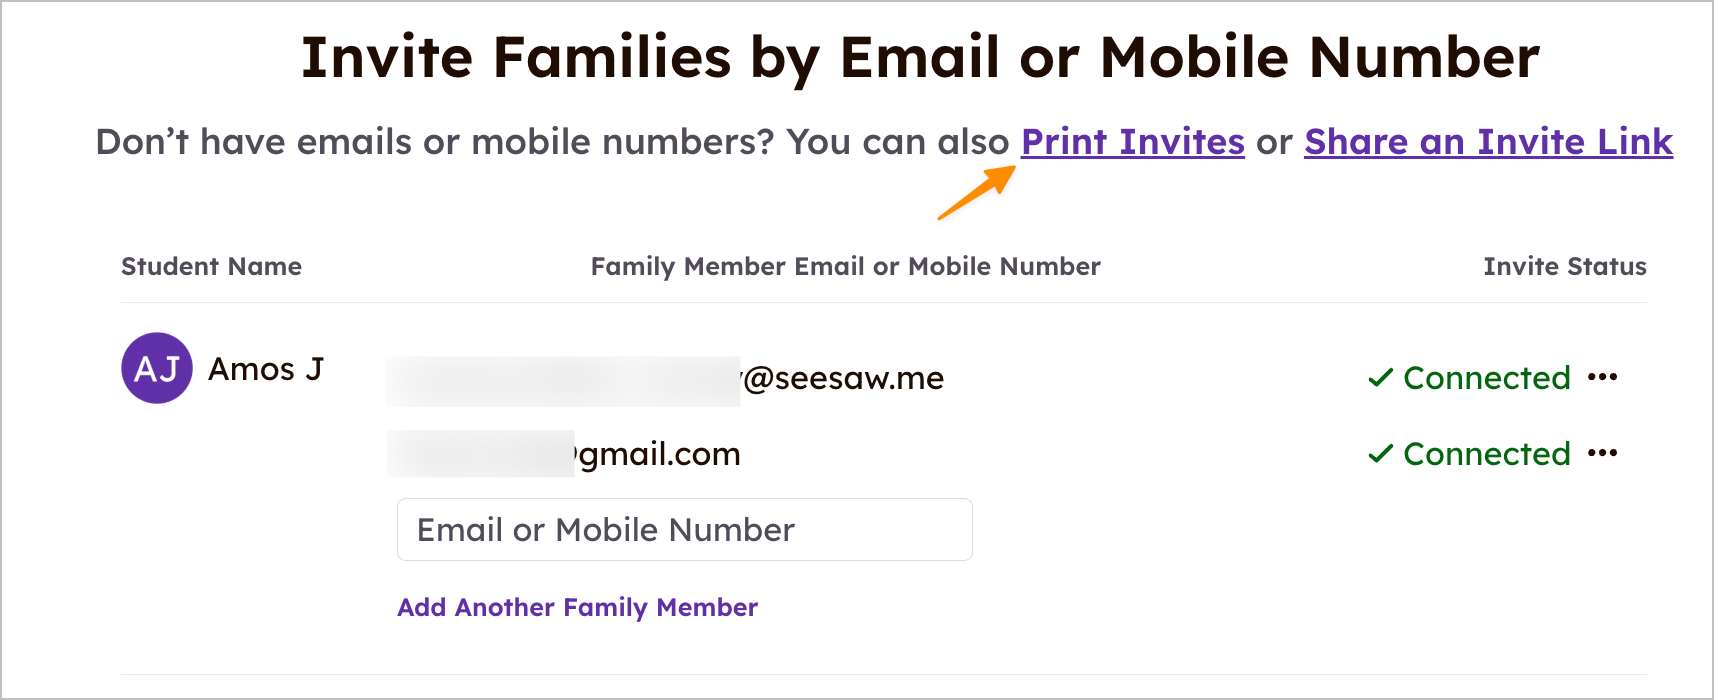Click the gmail.com family email address
The image size is (1714, 700).
click(x=658, y=454)
